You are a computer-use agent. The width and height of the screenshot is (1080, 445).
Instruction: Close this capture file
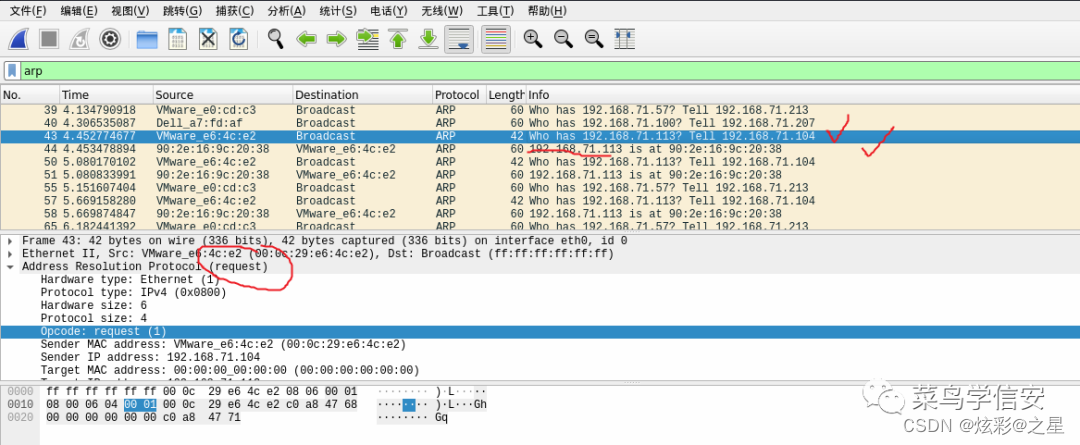click(208, 39)
